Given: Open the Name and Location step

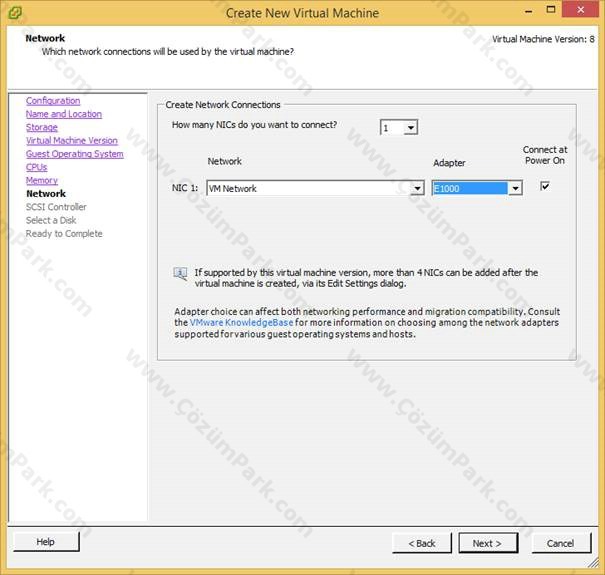Looking at the screenshot, I should click(x=64, y=114).
